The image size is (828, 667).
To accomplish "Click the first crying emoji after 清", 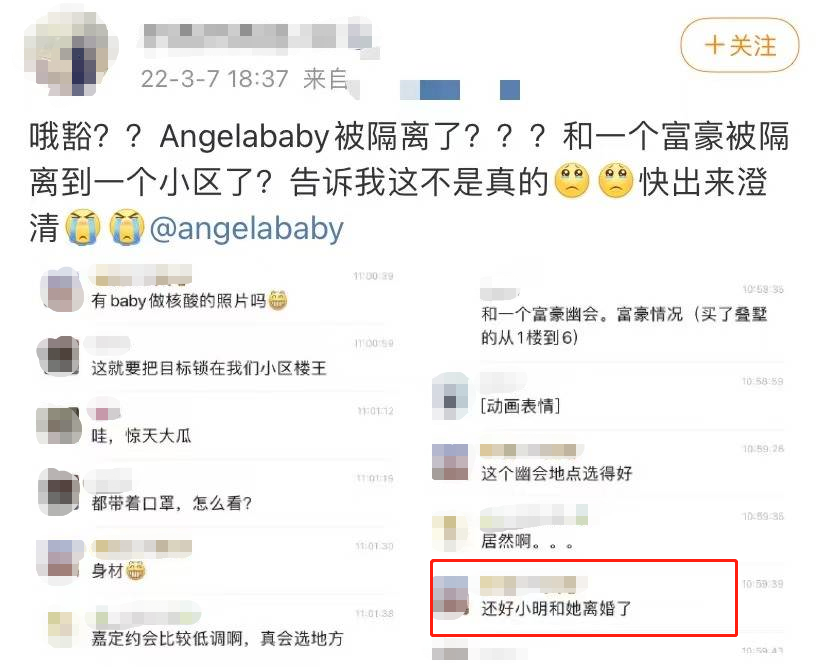I will click(83, 228).
